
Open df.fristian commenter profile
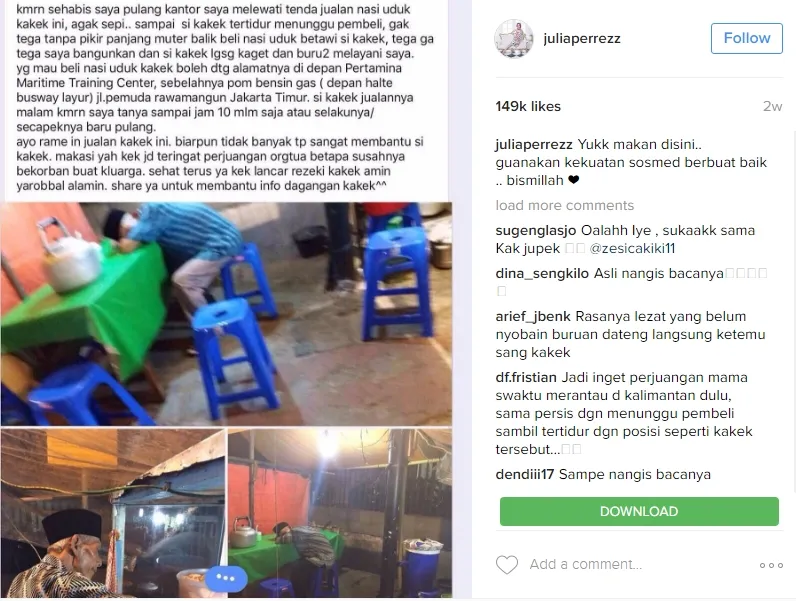[526, 378]
